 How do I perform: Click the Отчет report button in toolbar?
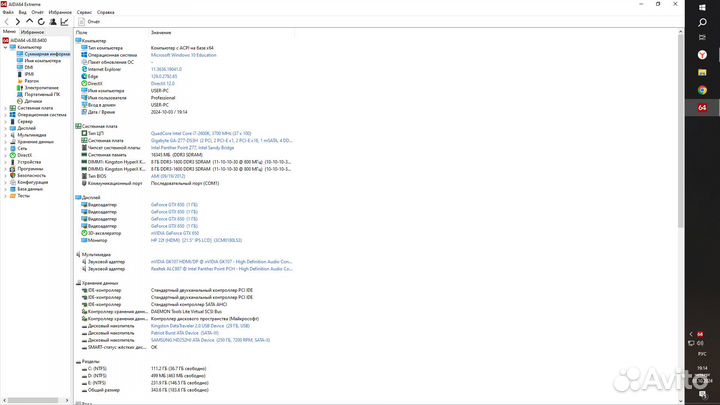[x=89, y=22]
